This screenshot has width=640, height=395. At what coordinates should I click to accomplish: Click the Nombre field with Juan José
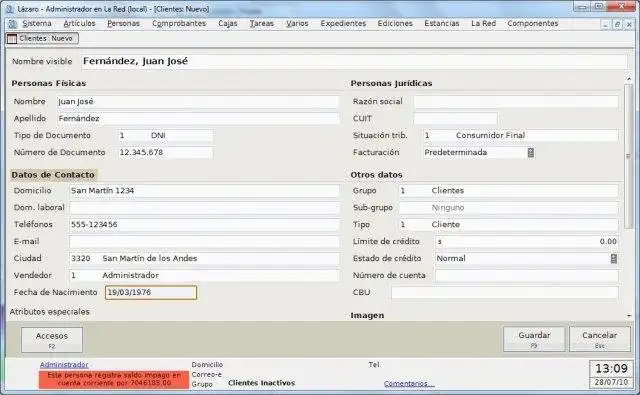pos(198,102)
